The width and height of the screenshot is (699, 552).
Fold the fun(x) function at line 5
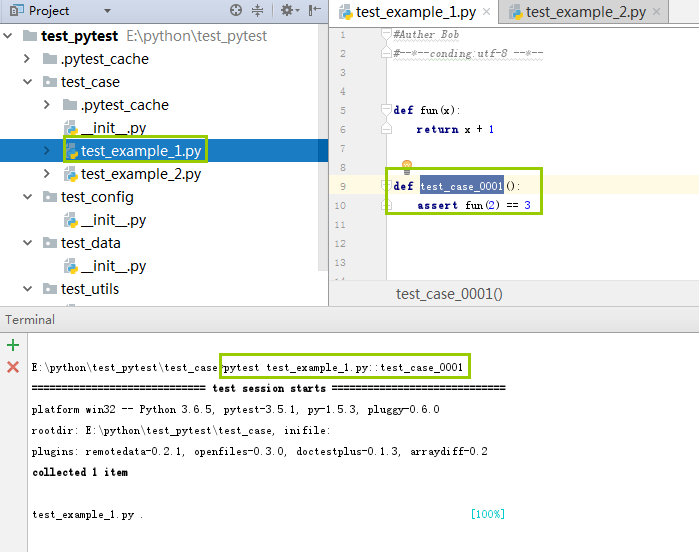coord(386,110)
